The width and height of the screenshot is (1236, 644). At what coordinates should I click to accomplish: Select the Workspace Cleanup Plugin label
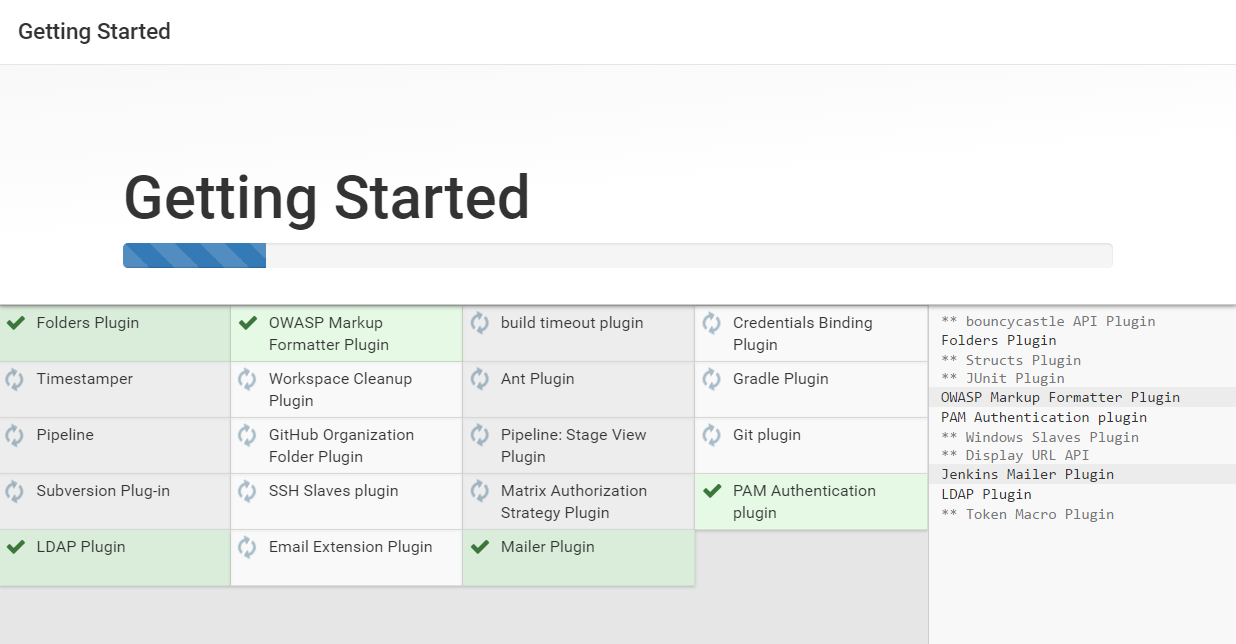coord(340,390)
